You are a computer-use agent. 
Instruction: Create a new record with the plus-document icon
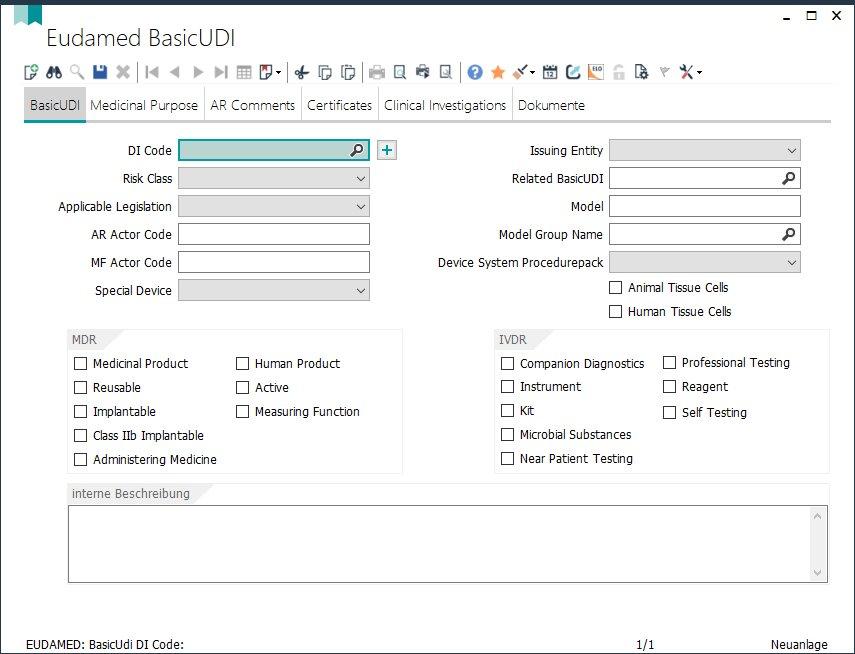coord(31,72)
